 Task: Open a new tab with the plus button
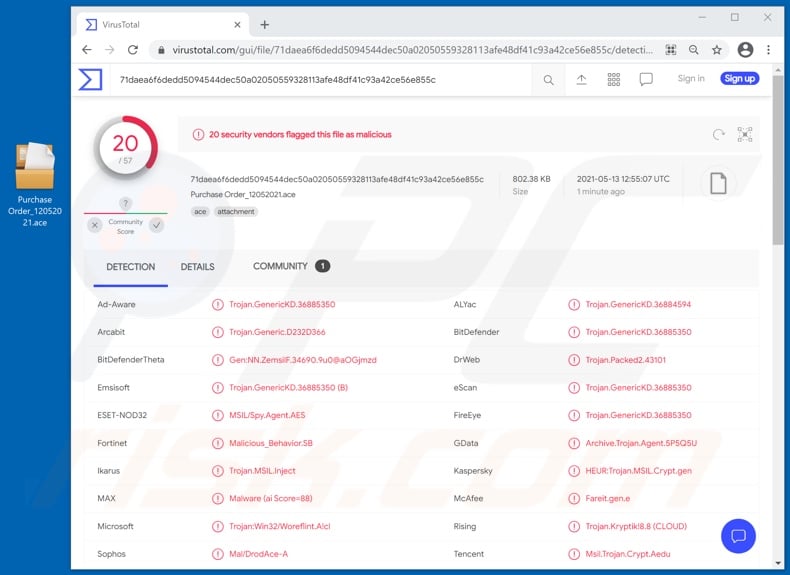(x=265, y=25)
